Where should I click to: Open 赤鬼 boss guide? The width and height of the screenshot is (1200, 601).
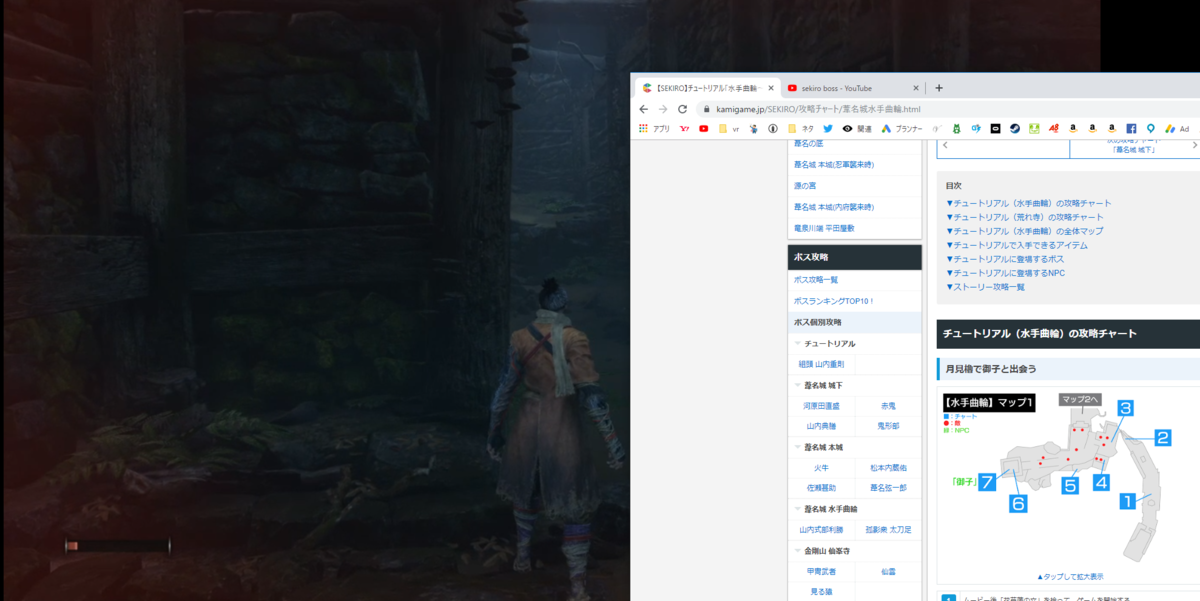coord(888,407)
